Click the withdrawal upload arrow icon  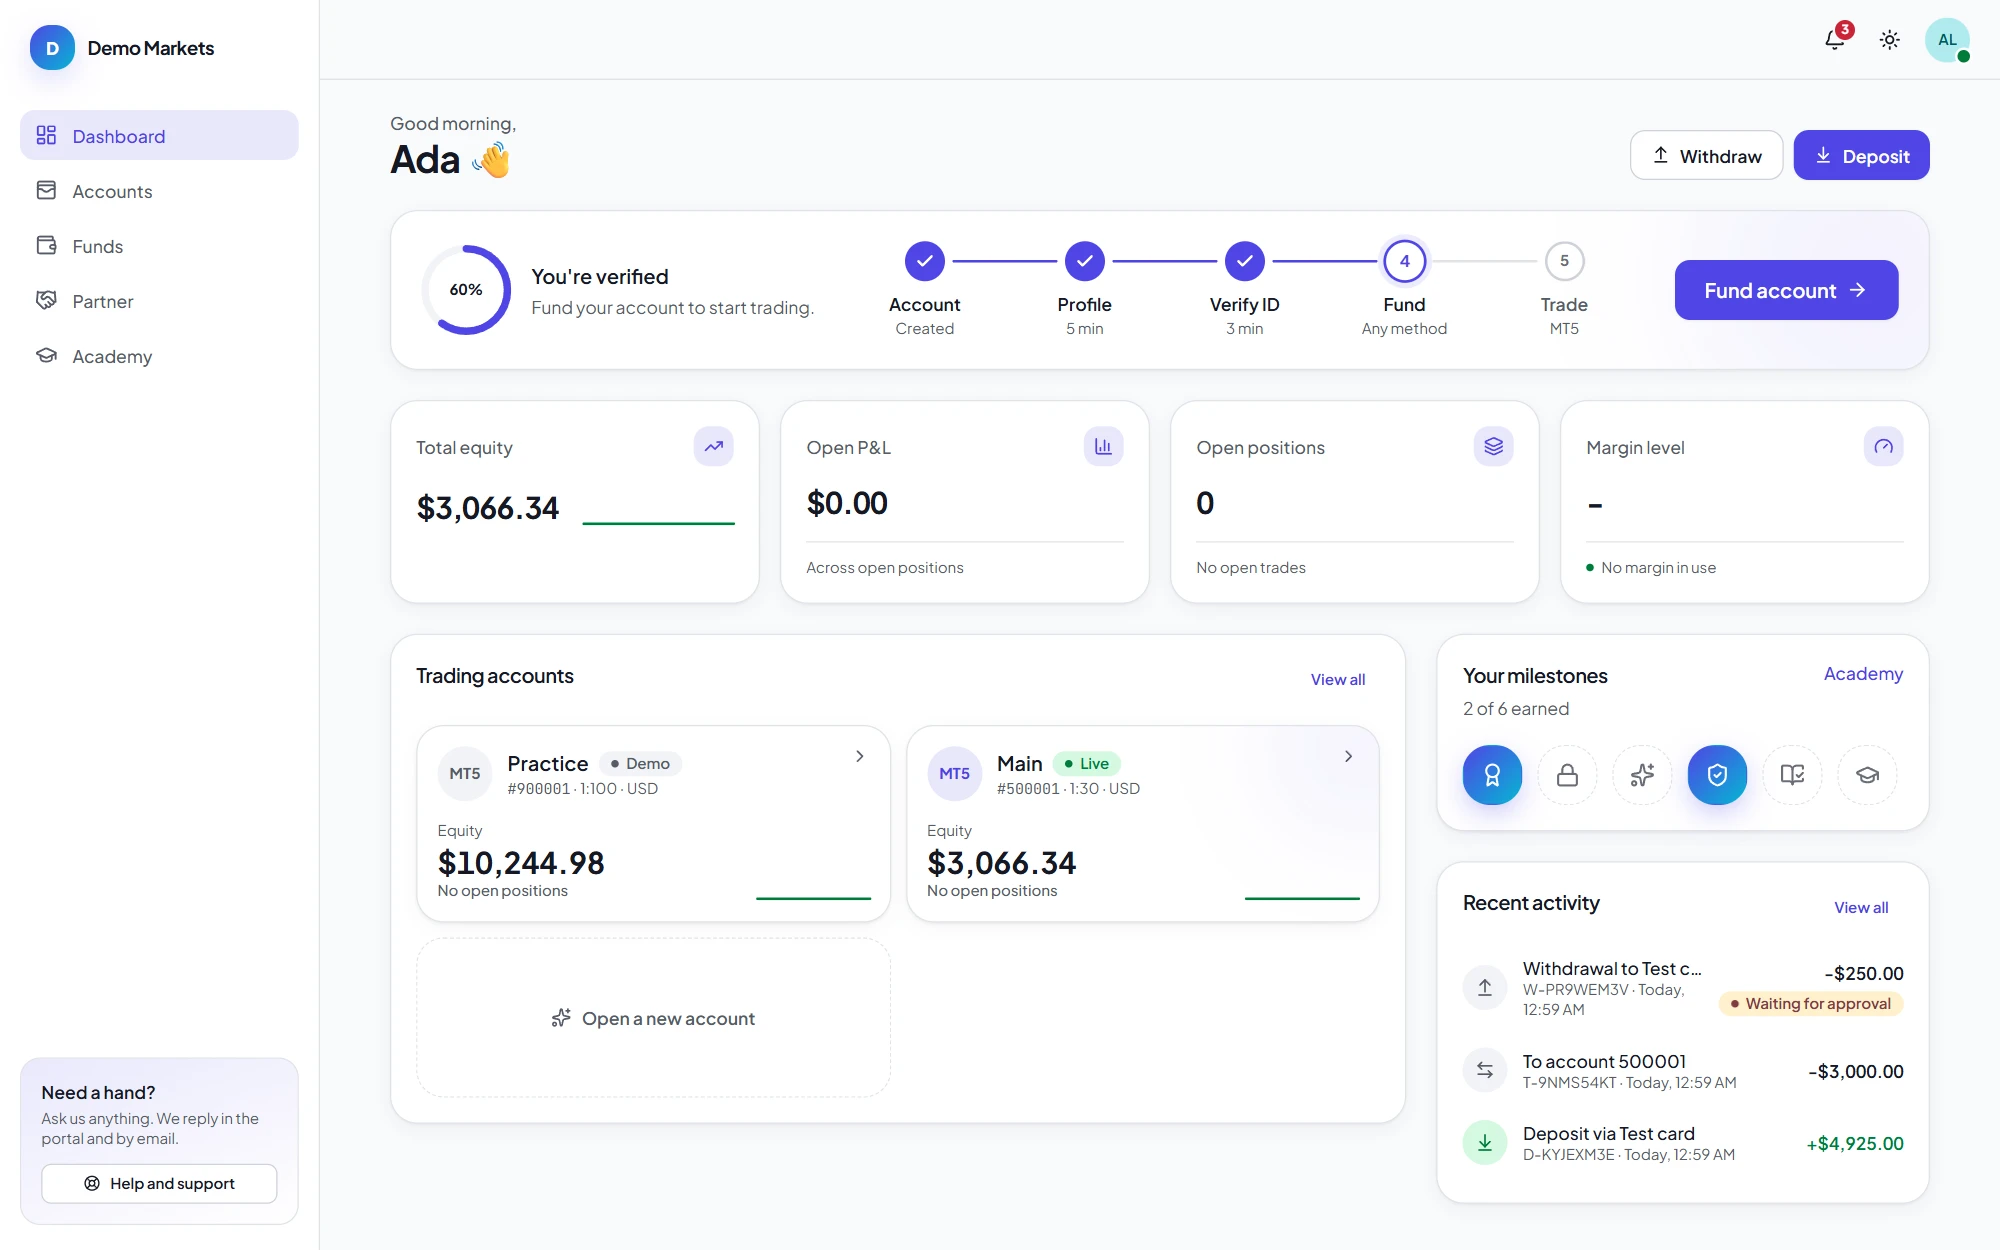(1485, 988)
